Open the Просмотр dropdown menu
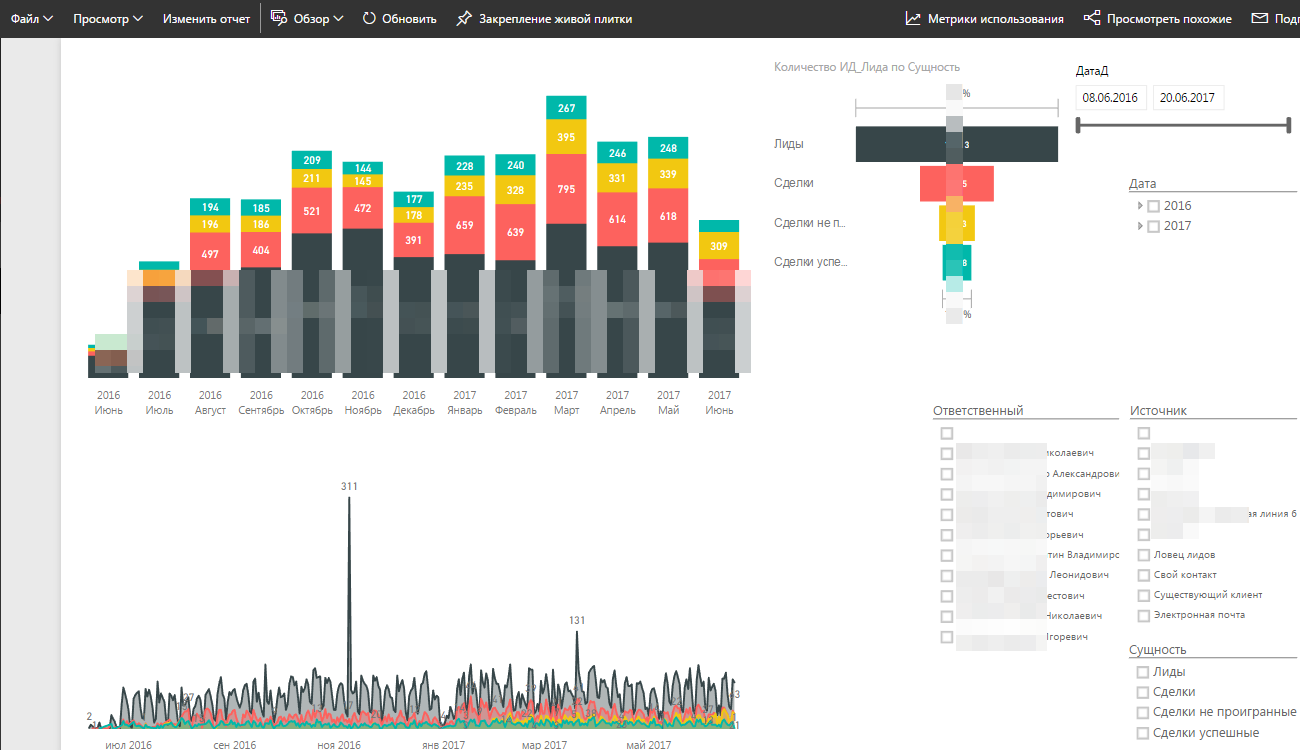Image resolution: width=1300 pixels, height=750 pixels. point(108,19)
